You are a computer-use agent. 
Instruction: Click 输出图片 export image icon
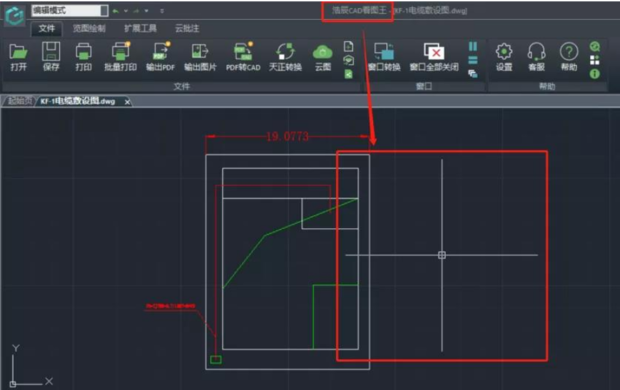click(x=200, y=57)
